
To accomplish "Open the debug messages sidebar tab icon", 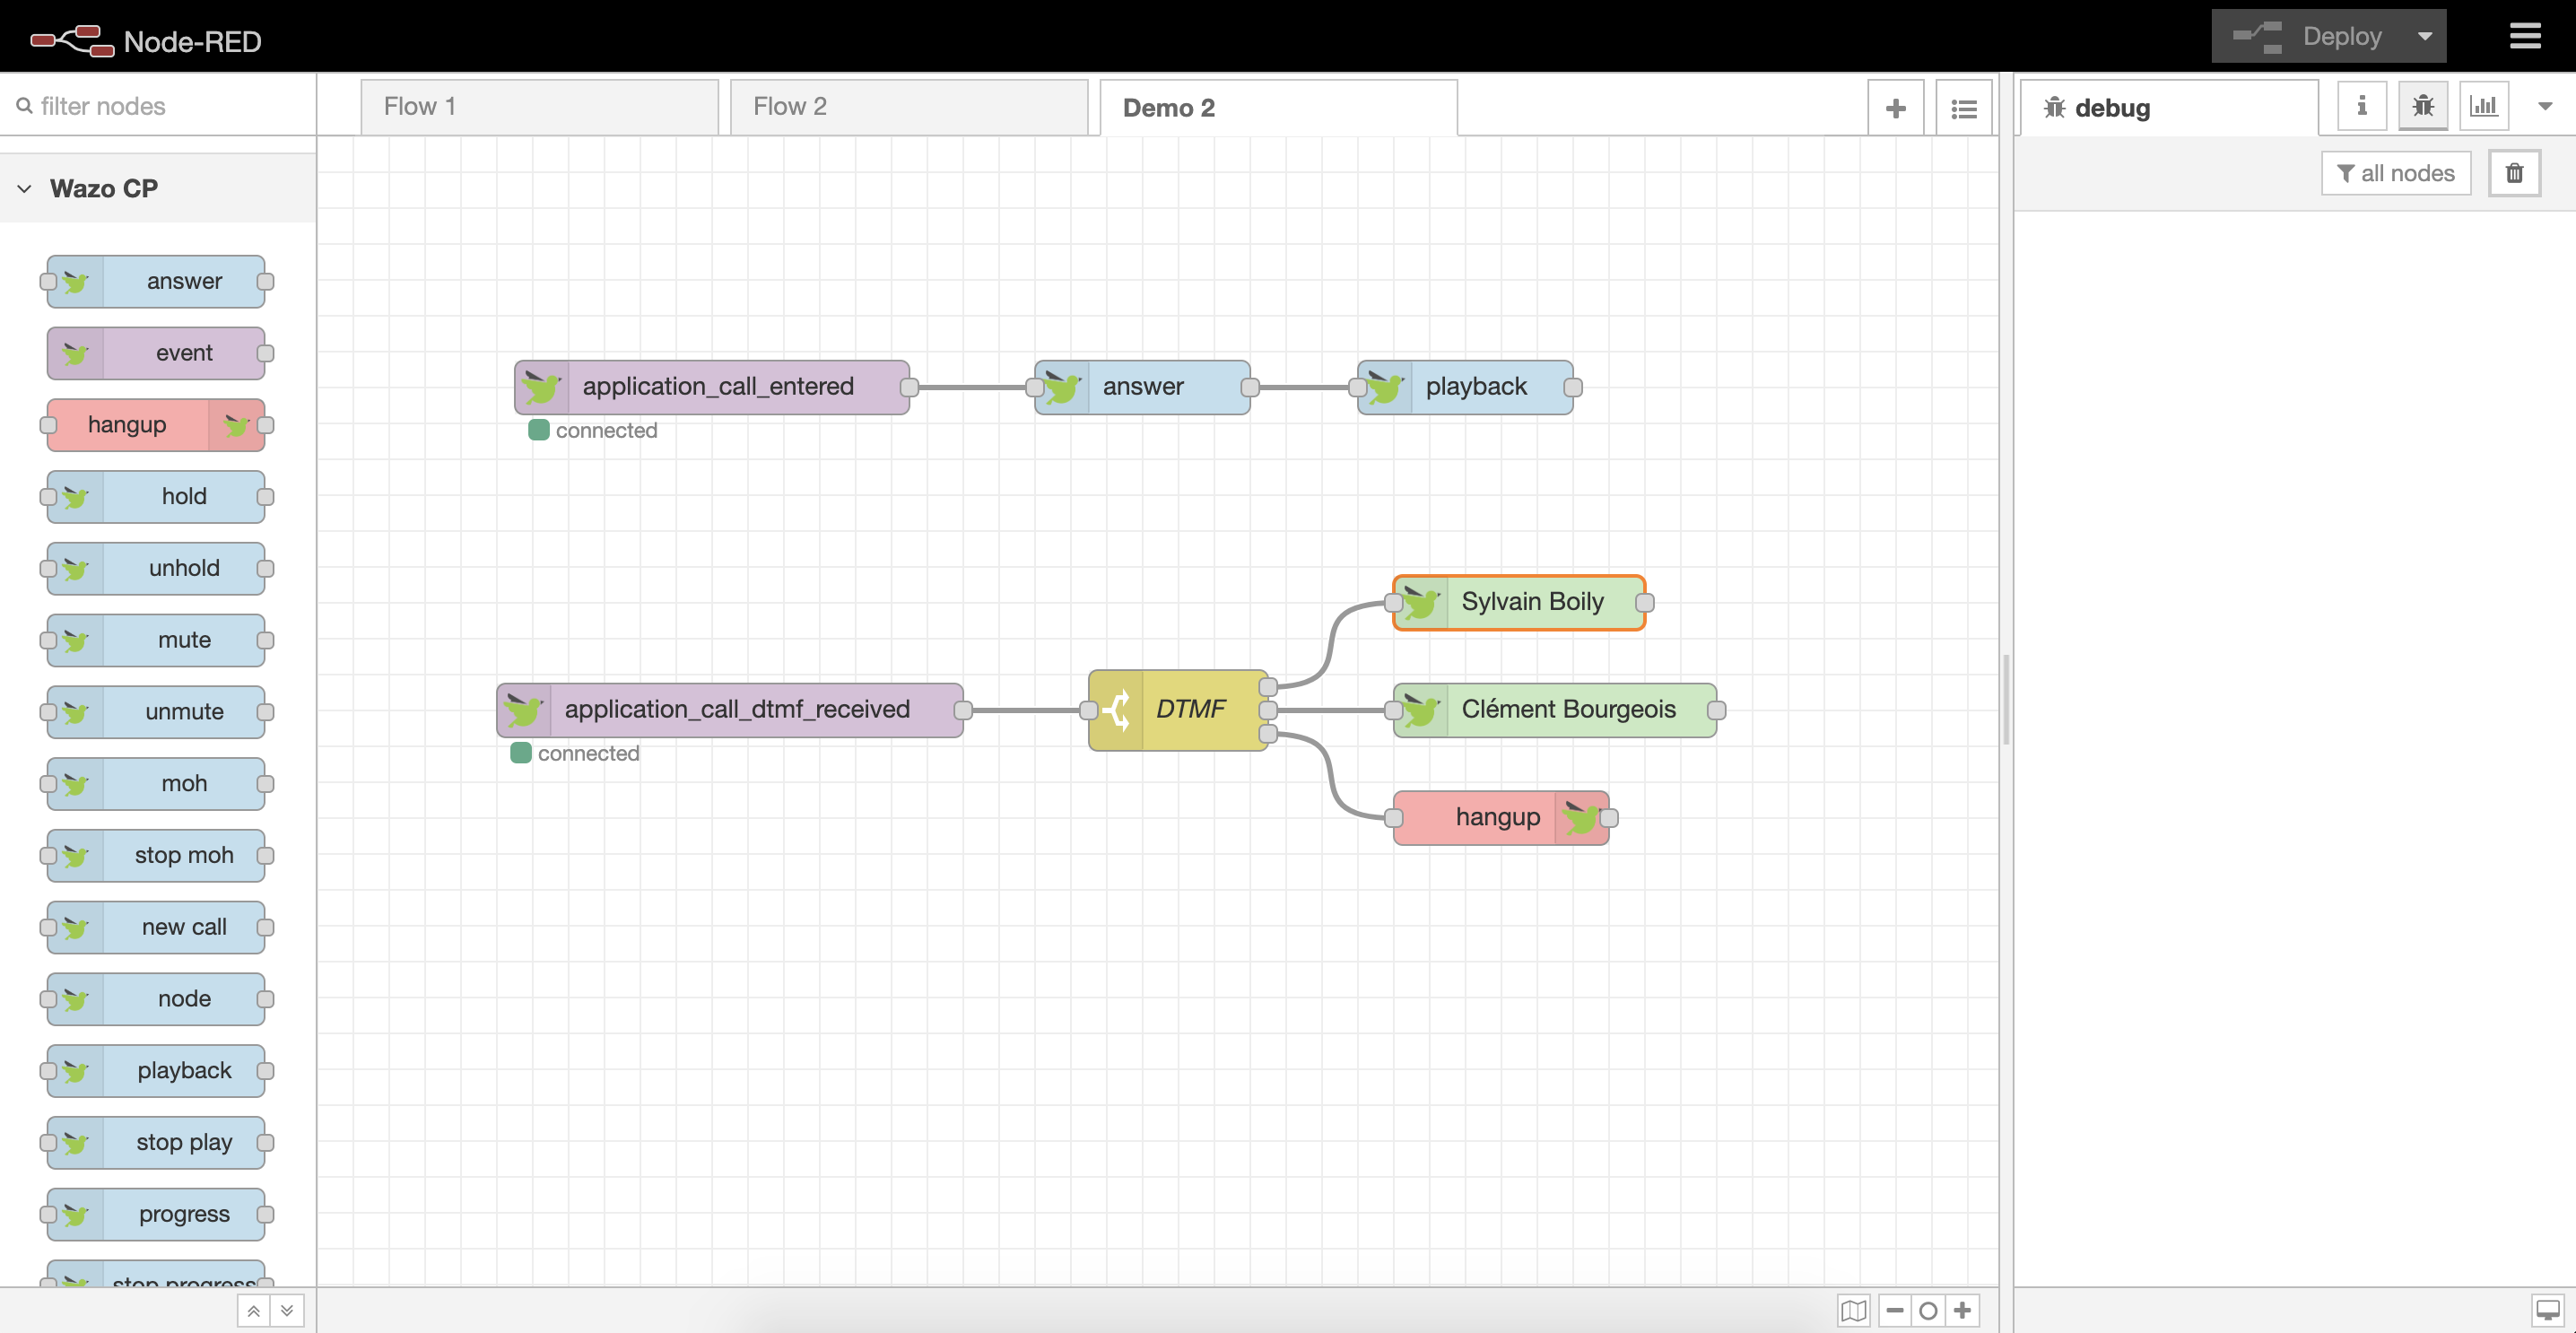I will (x=2422, y=106).
